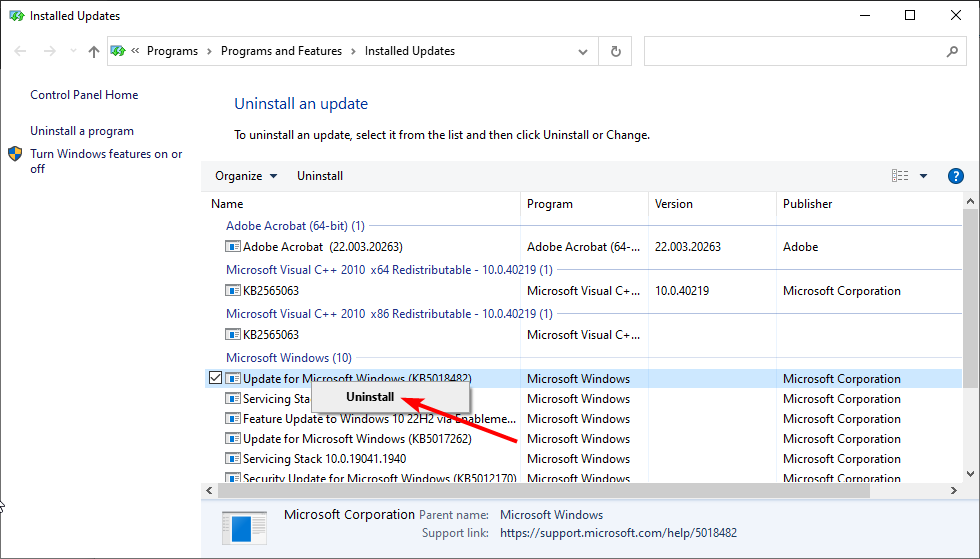This screenshot has height=559, width=980.
Task: Open the support.microsoft.com/help/5018482 link
Action: pyautogui.click(x=618, y=533)
